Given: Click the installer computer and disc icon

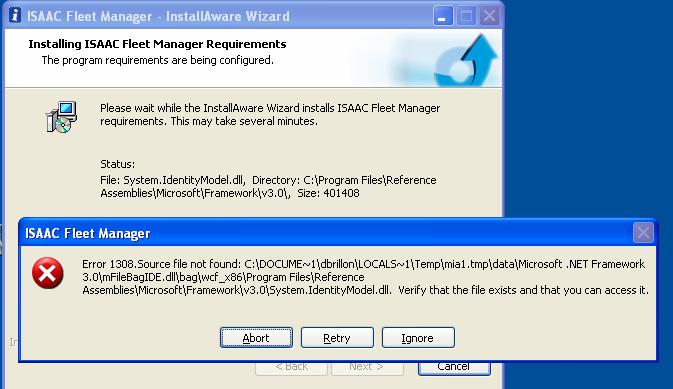Looking at the screenshot, I should point(61,116).
